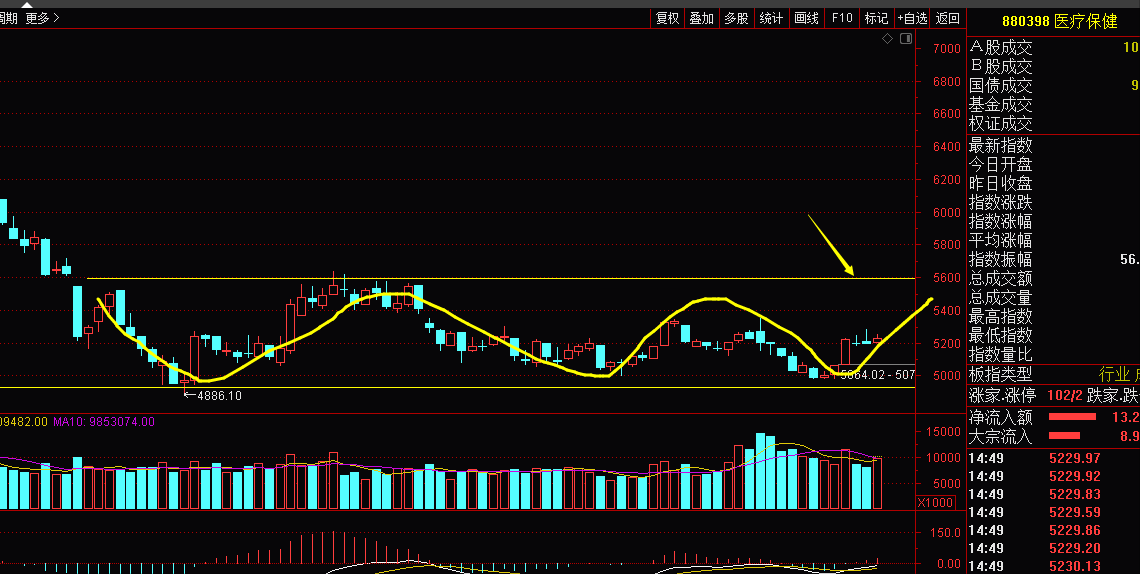Viewport: 1140px width, 574px height.
Task: Click the 权证成交 row
Action: [x=1053, y=124]
